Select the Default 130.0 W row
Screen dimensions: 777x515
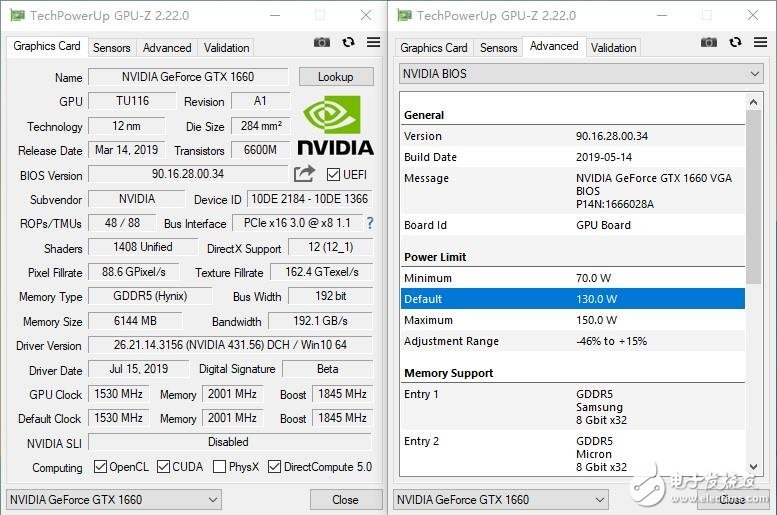click(x=572, y=299)
